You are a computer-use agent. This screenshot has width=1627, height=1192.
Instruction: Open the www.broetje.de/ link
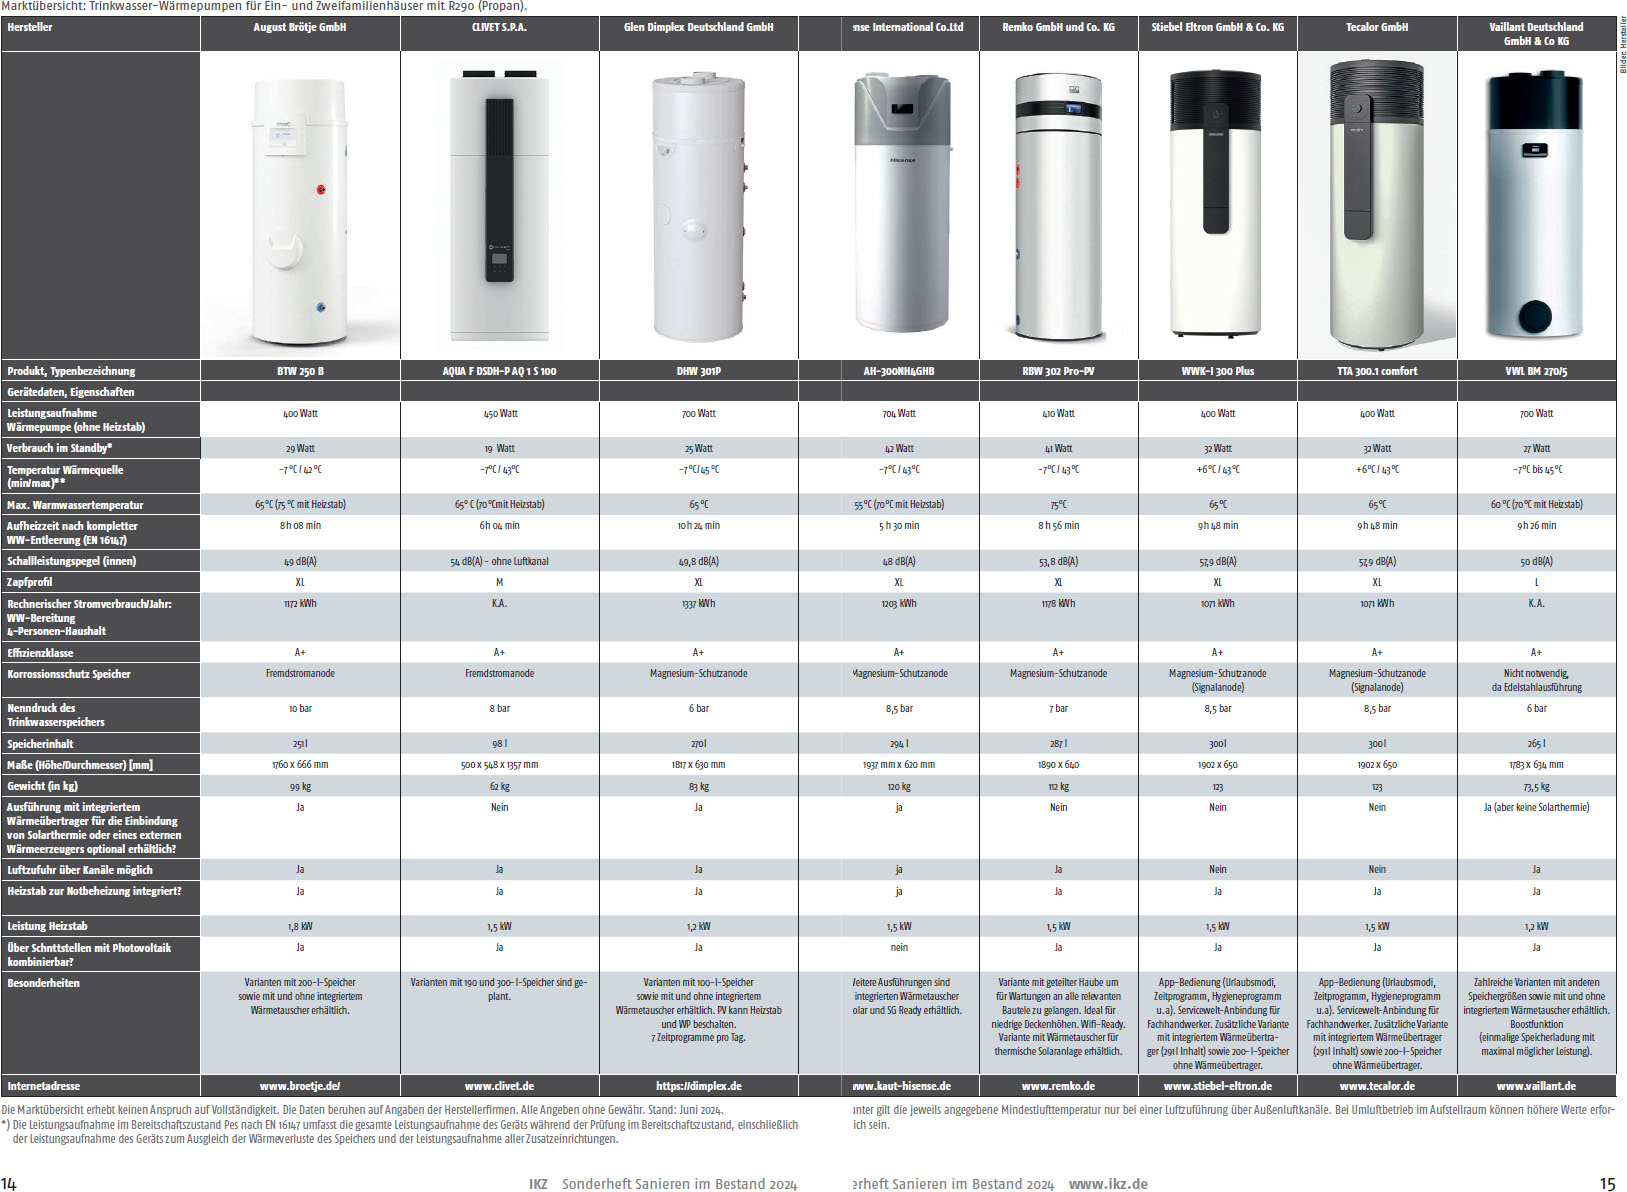pyautogui.click(x=300, y=1086)
